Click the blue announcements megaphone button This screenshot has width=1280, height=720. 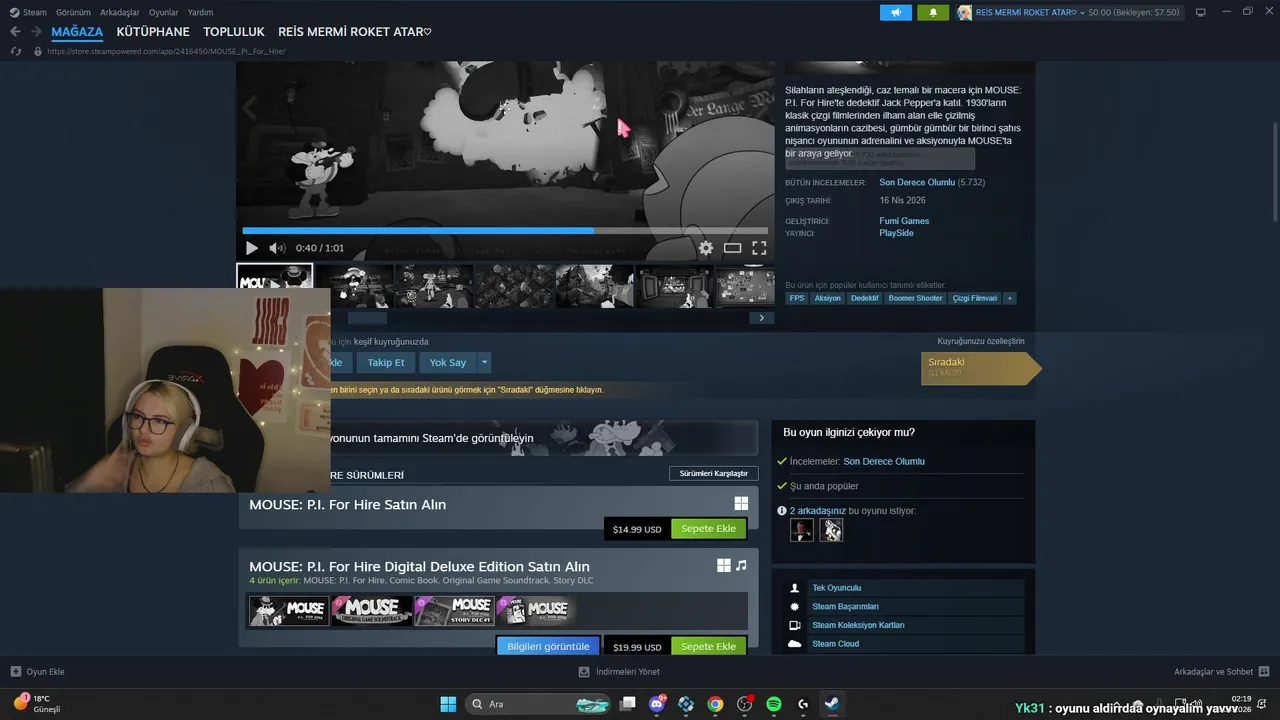[896, 12]
